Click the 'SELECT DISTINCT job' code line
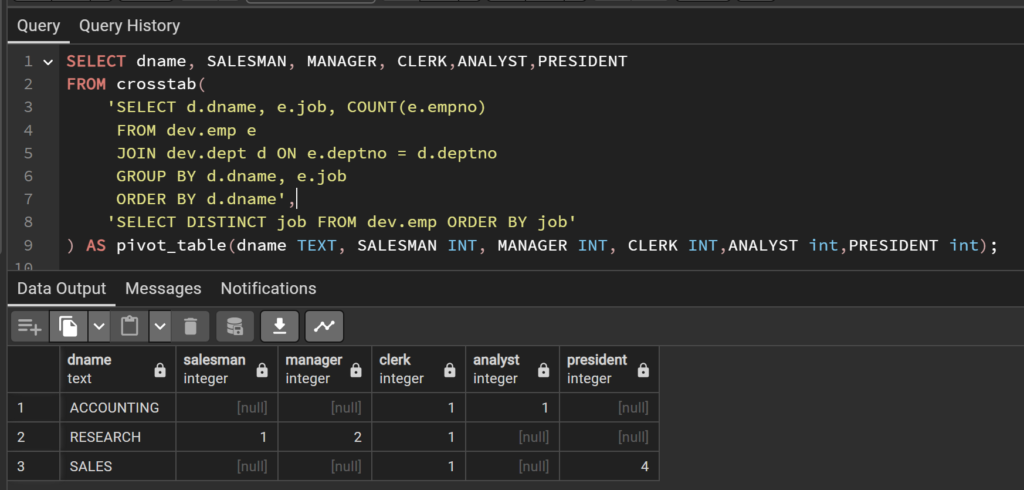The image size is (1024, 490). 342,223
